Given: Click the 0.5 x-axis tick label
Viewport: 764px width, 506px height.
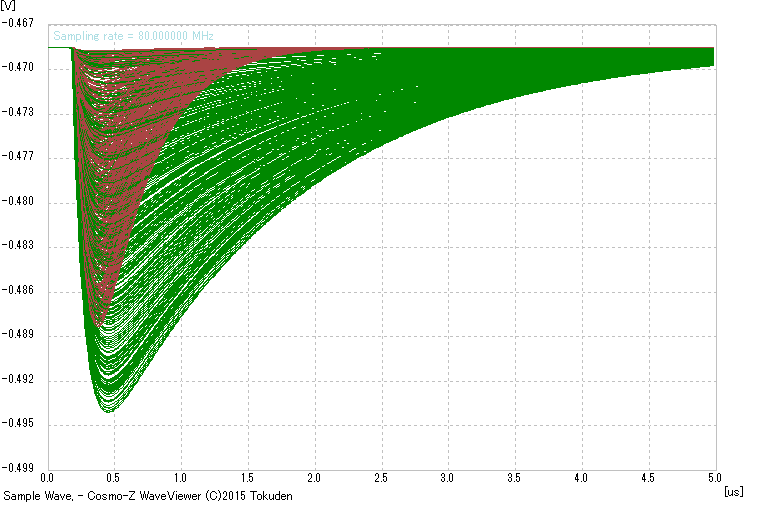Looking at the screenshot, I should tap(114, 480).
